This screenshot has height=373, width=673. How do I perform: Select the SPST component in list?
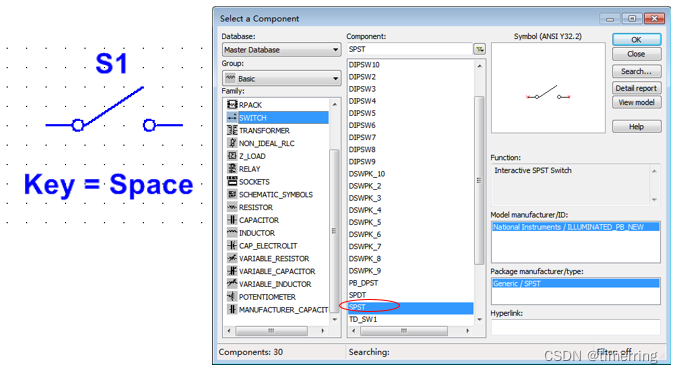pyautogui.click(x=410, y=307)
